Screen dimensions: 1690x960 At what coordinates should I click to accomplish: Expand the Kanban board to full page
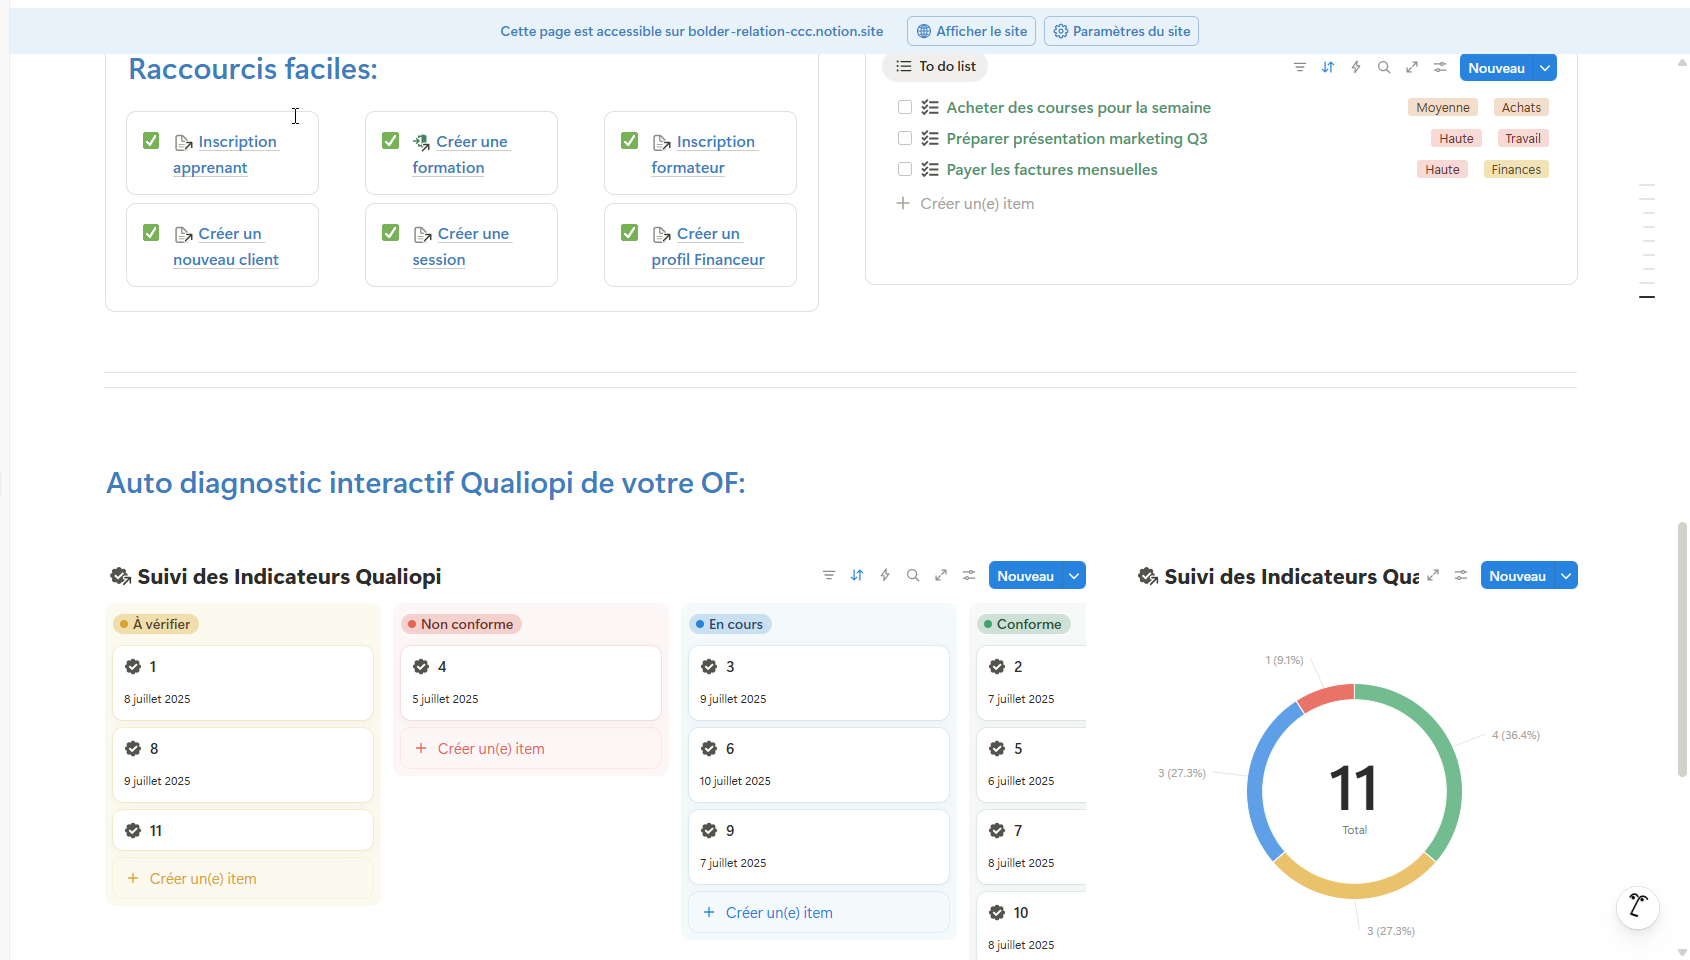(x=941, y=576)
